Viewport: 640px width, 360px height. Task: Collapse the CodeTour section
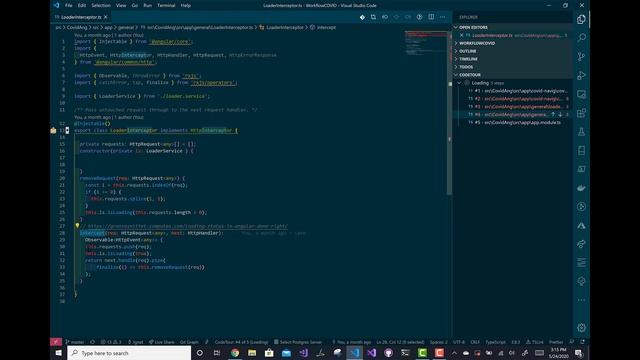point(512,75)
